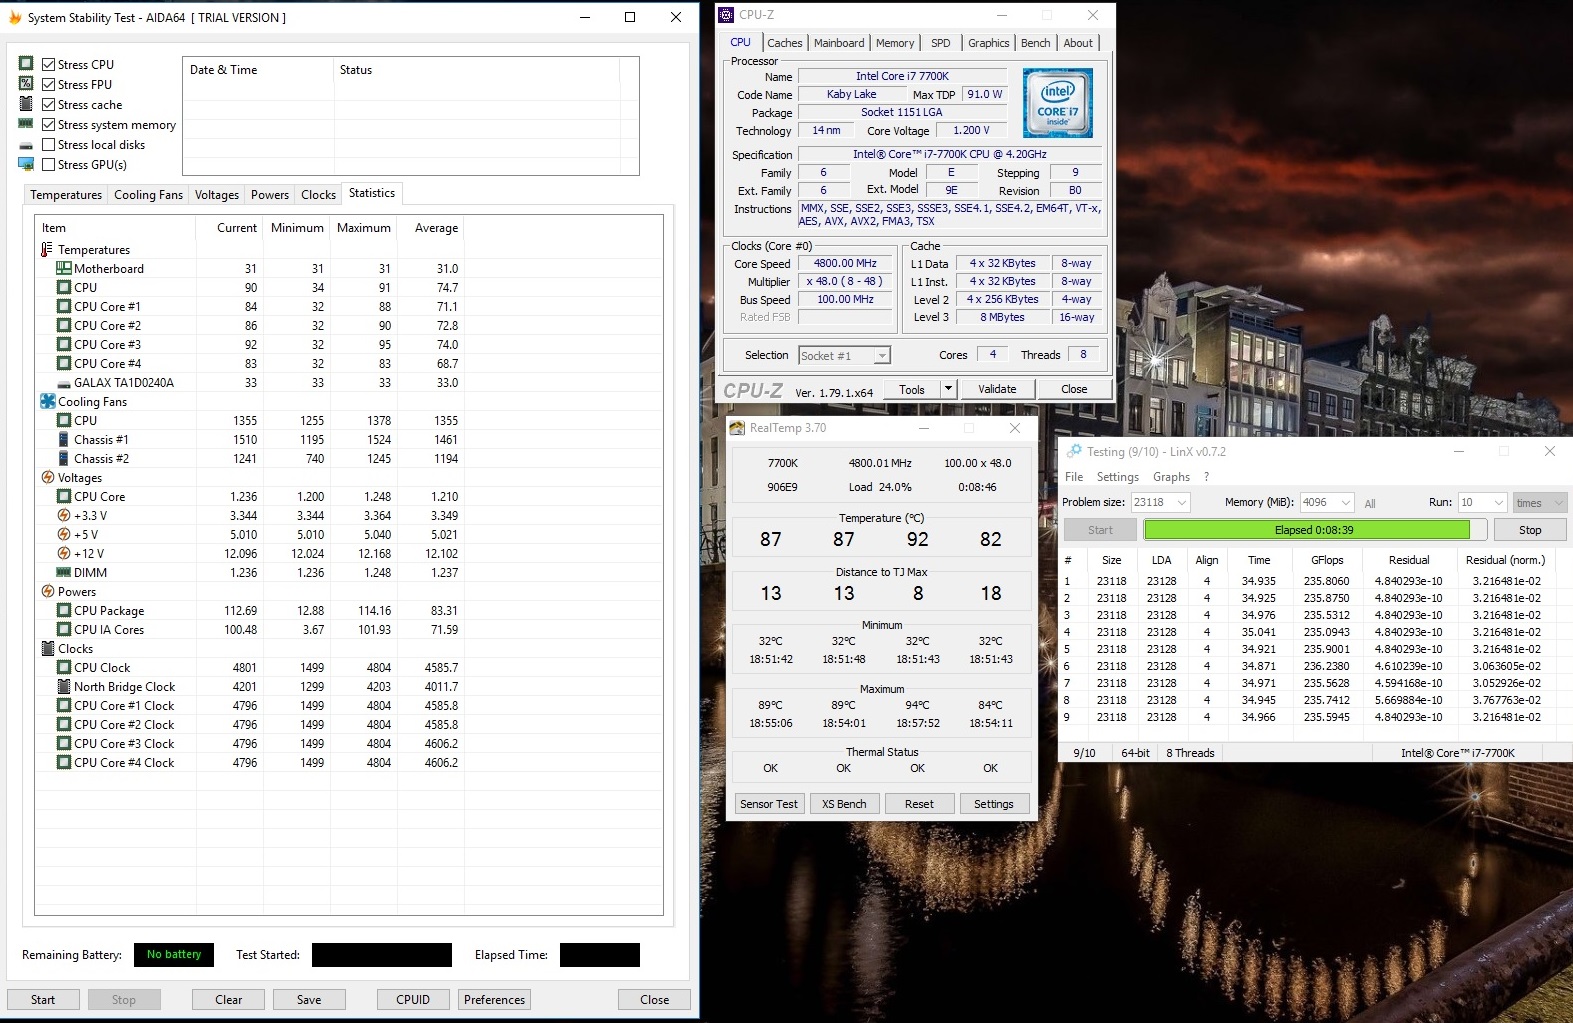Click the Cooling Fans group fan icon
Image resolution: width=1573 pixels, height=1023 pixels.
[48, 401]
